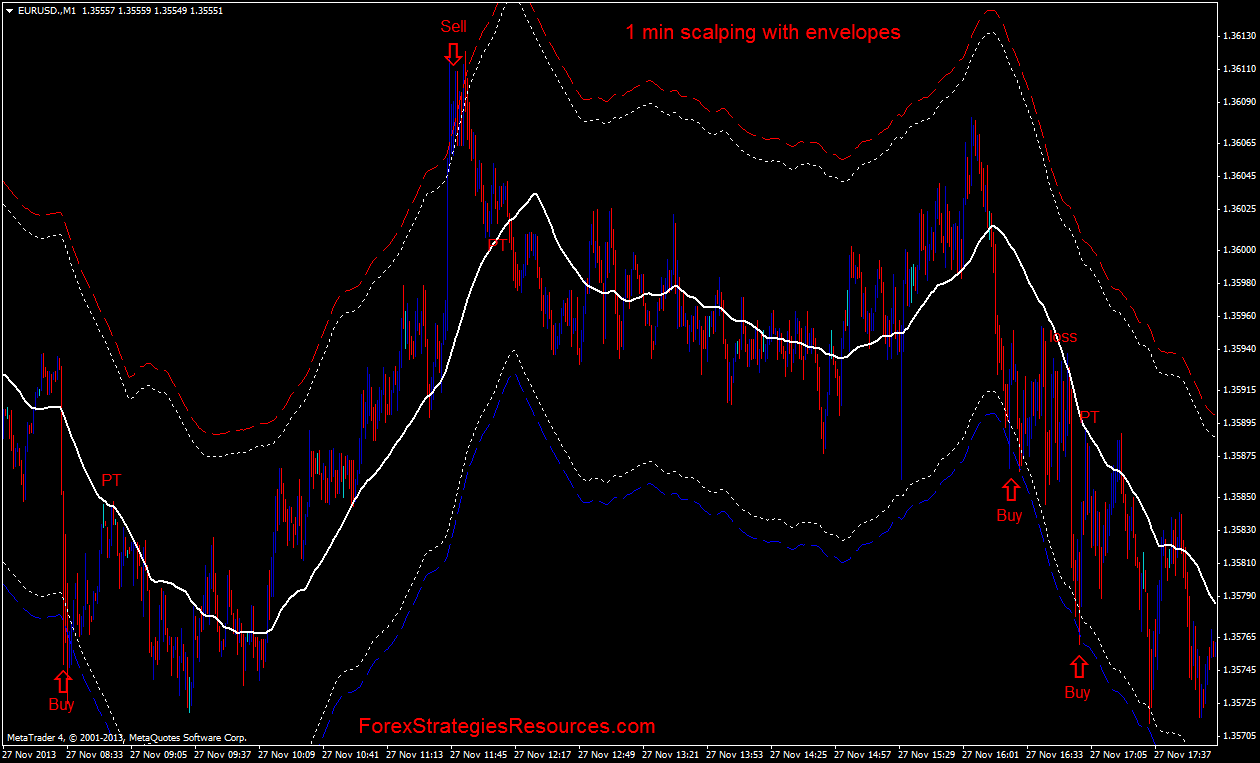Click the "27 Nov 2013" date label
This screenshot has width=1260, height=763.
(28, 755)
